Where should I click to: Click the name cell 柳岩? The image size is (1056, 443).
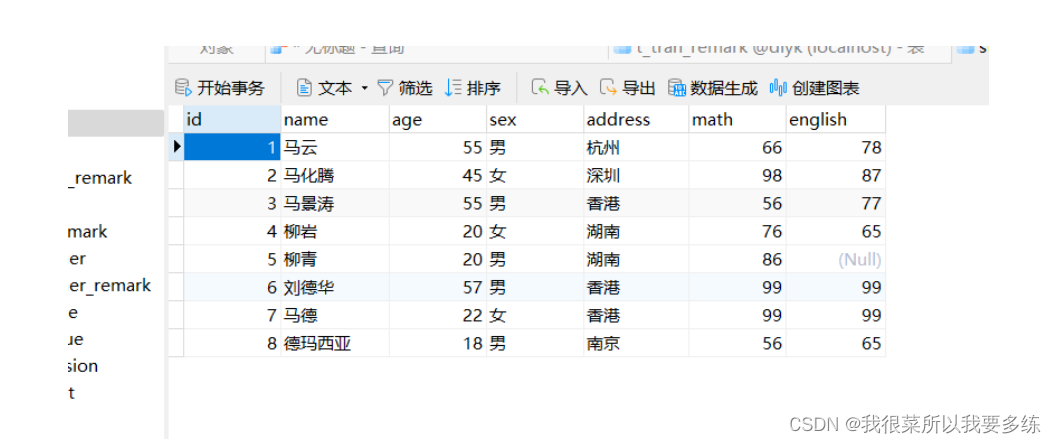click(x=335, y=231)
